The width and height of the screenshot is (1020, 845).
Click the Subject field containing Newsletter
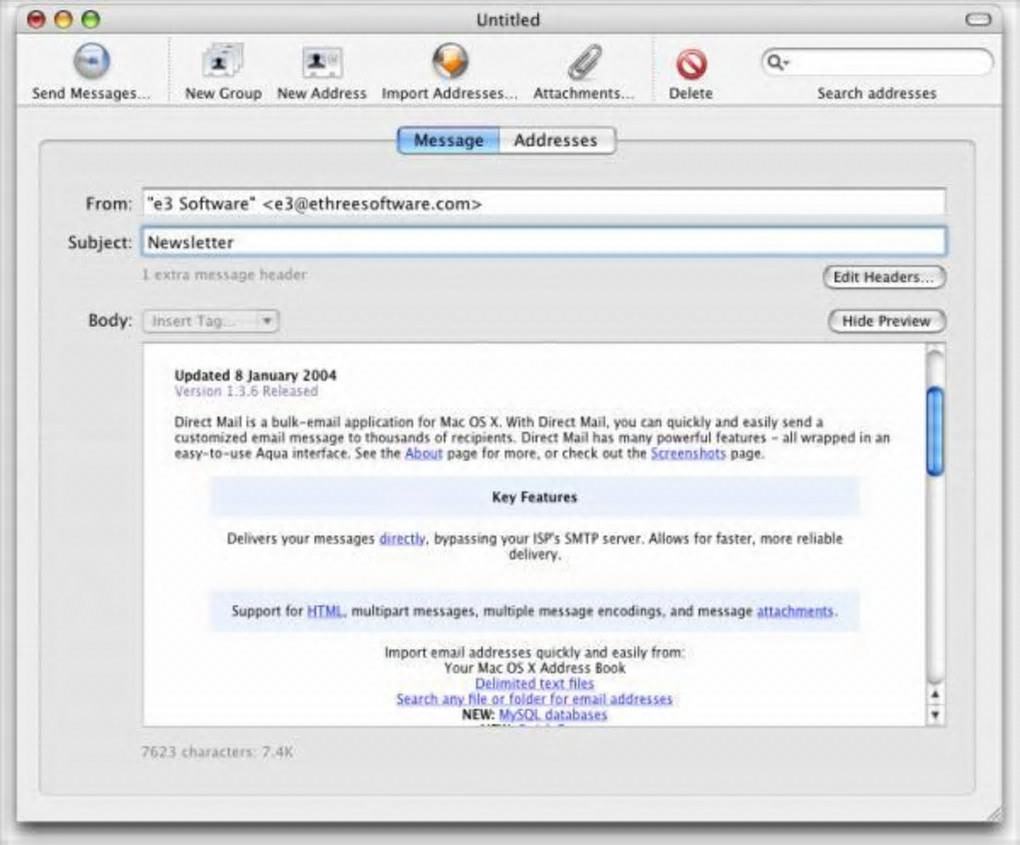[x=544, y=242]
